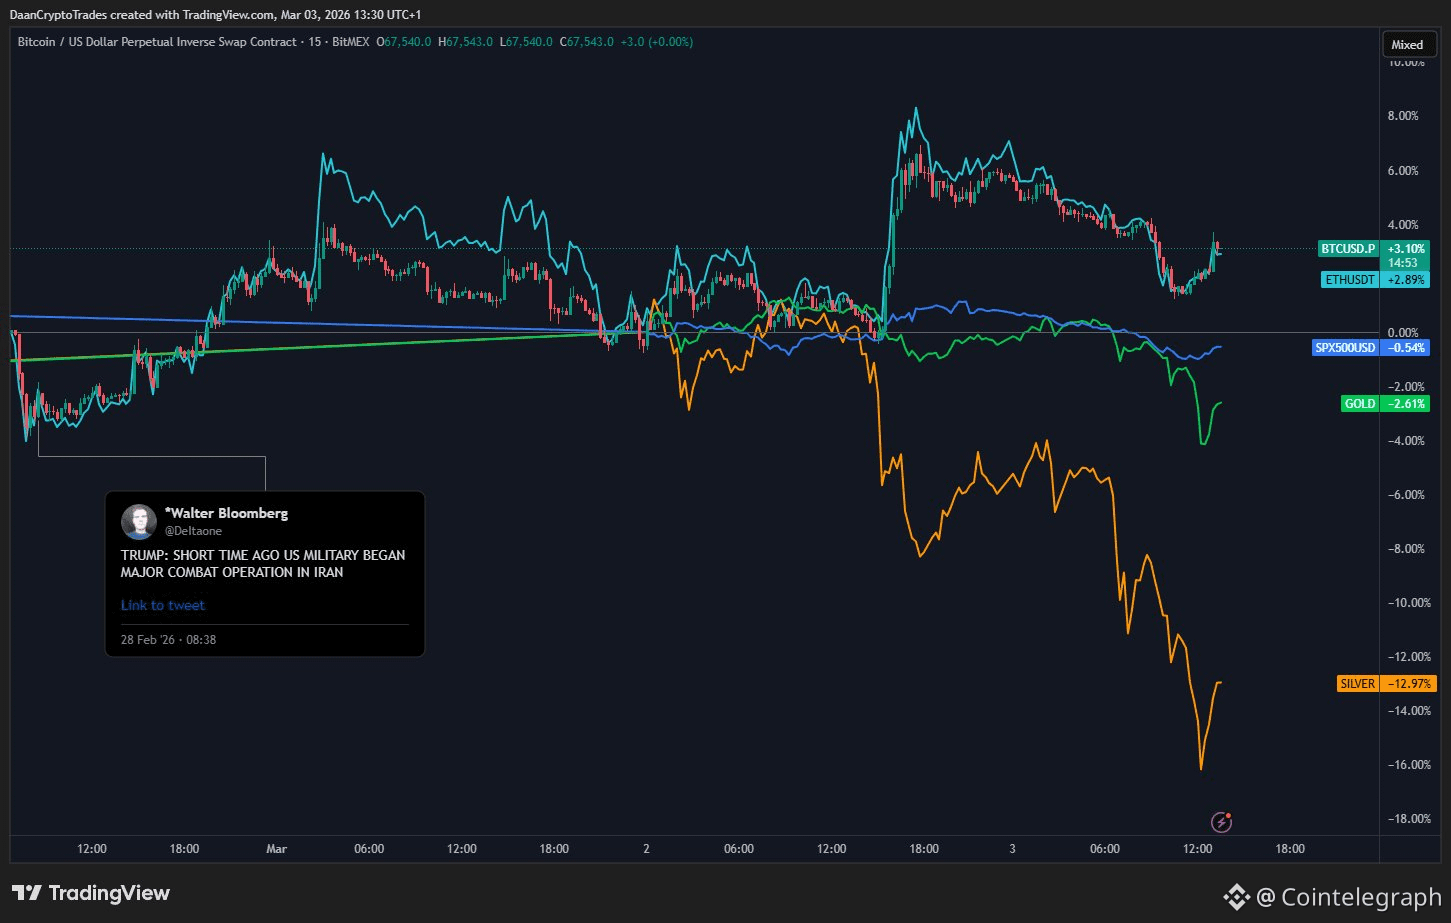
Task: Click the -12.97% silver value tag
Action: 1409,684
